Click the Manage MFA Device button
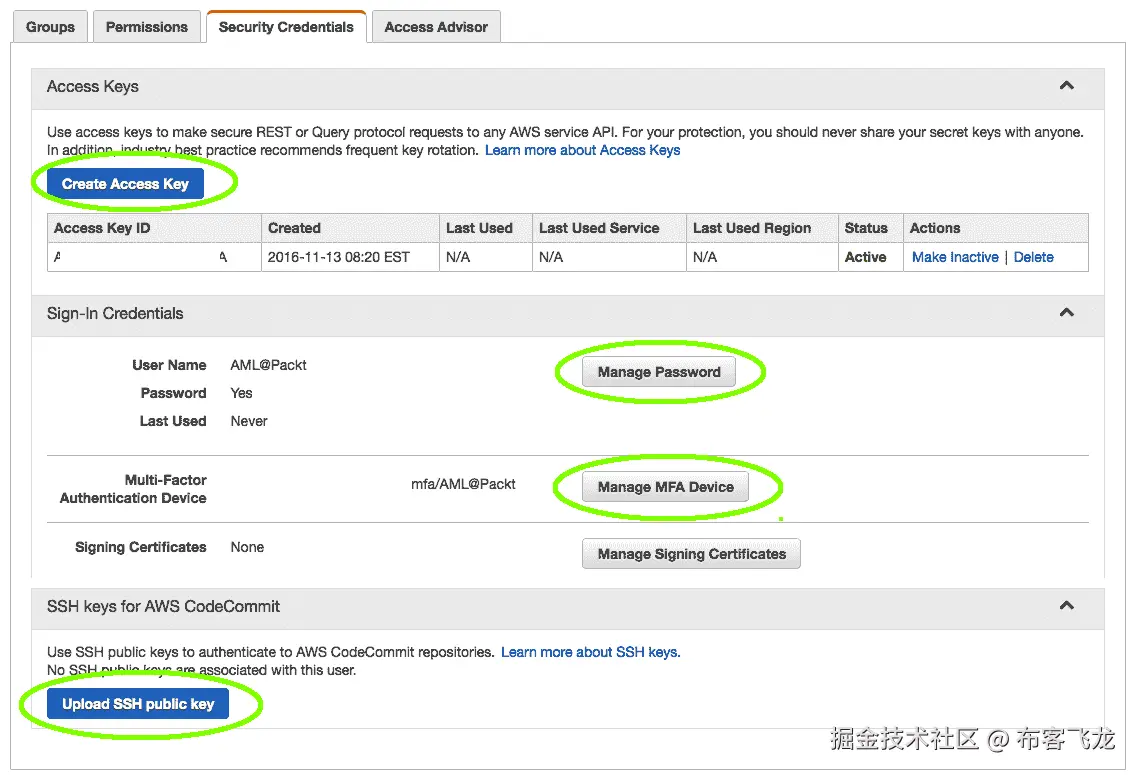This screenshot has height=775, width=1138. (x=666, y=487)
